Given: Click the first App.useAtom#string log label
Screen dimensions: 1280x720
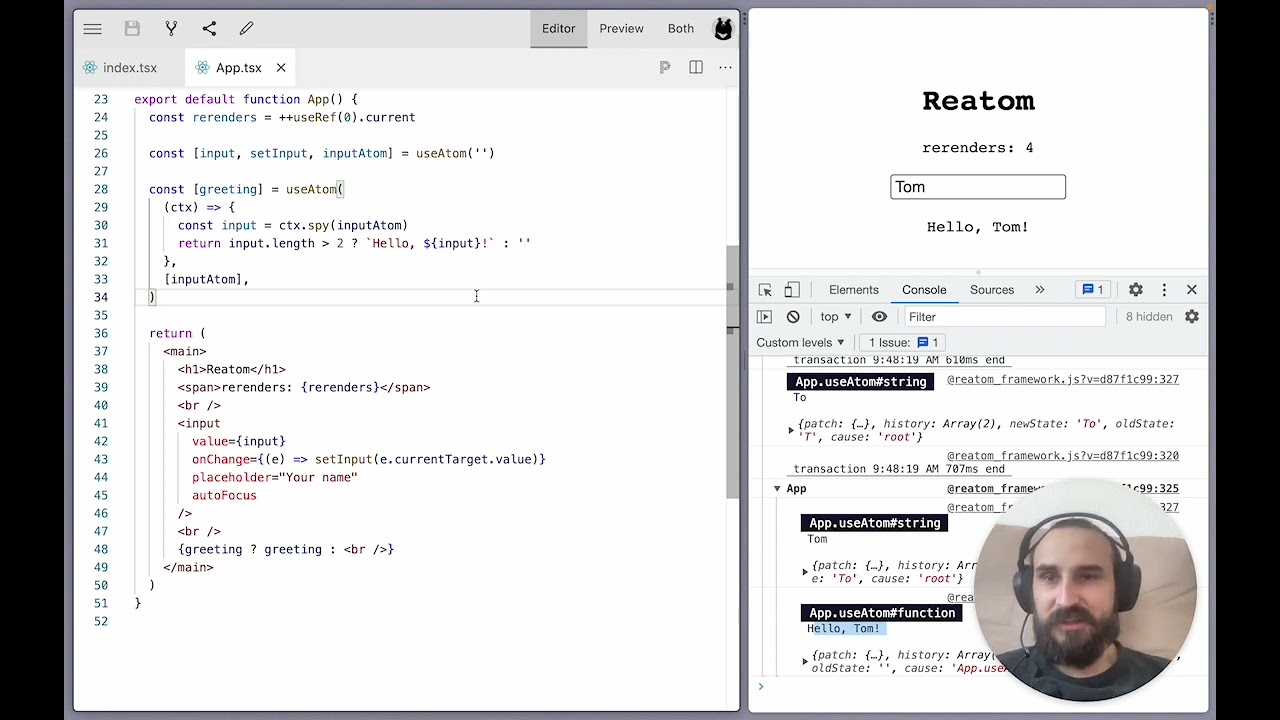Looking at the screenshot, I should tap(860, 382).
